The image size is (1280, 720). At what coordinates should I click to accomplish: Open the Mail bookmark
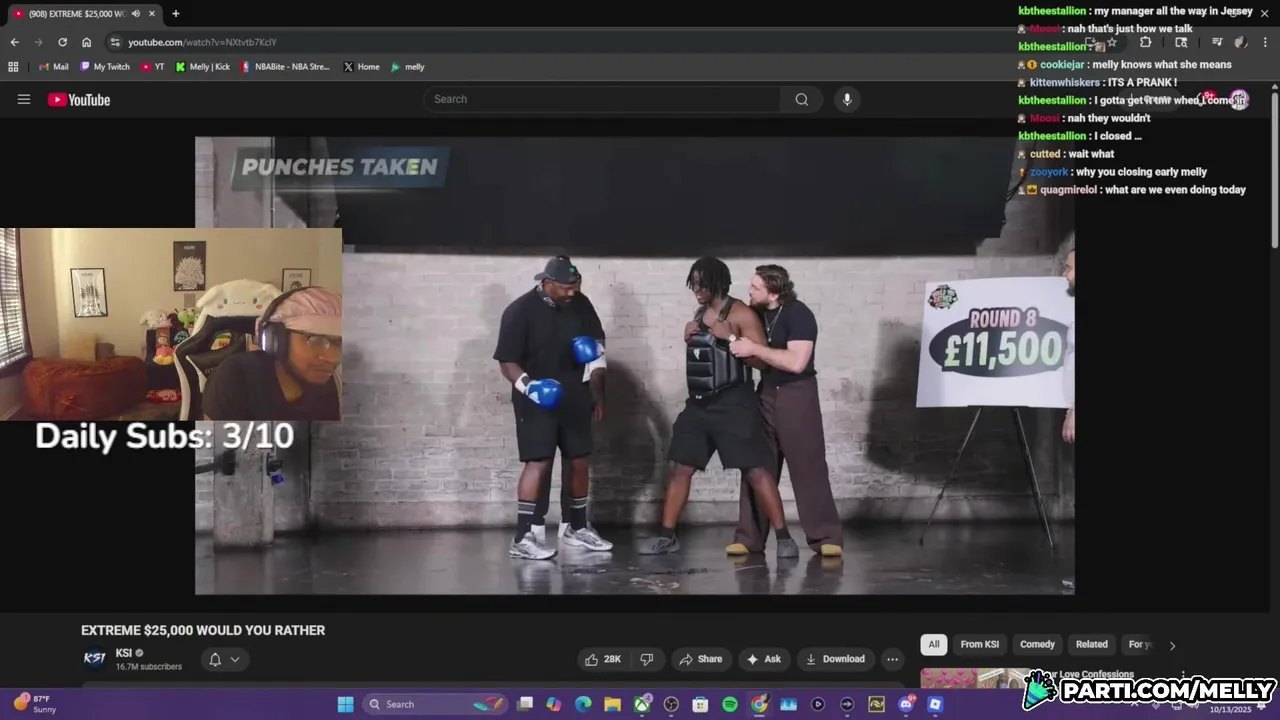[53, 67]
